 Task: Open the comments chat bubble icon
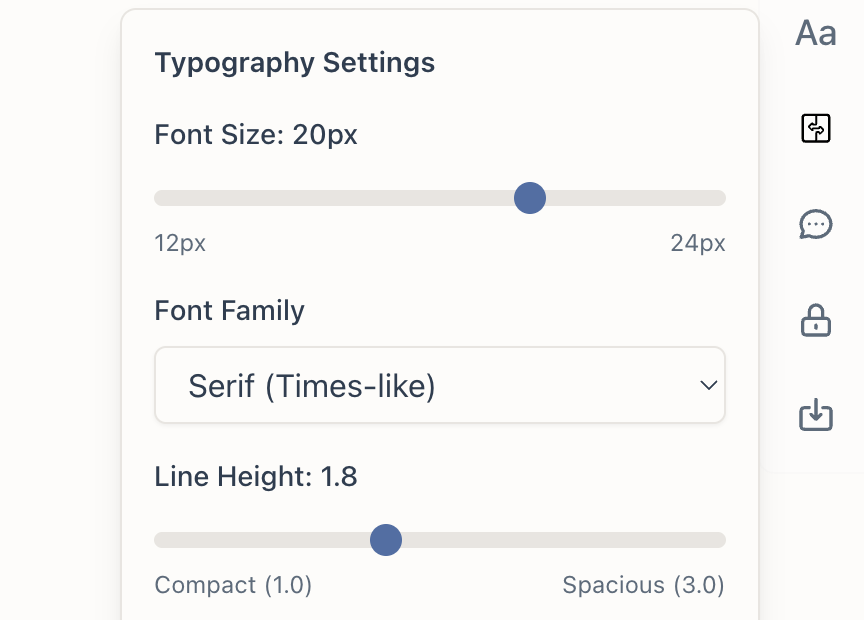pyautogui.click(x=815, y=224)
